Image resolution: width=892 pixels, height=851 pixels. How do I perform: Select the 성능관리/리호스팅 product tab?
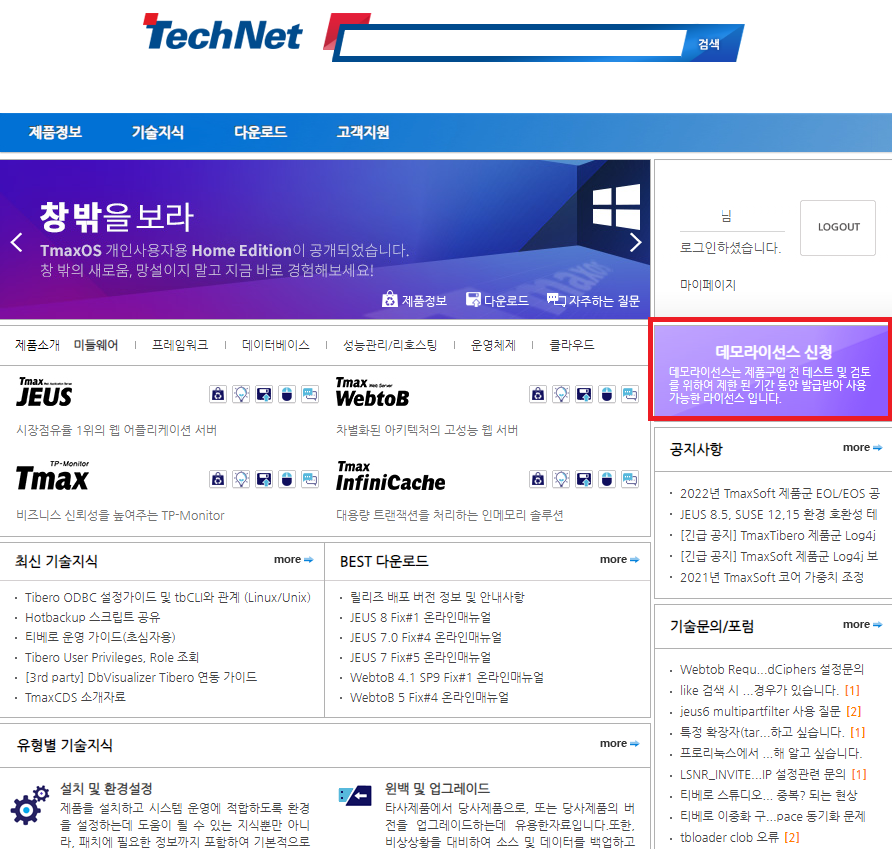pyautogui.click(x=390, y=345)
